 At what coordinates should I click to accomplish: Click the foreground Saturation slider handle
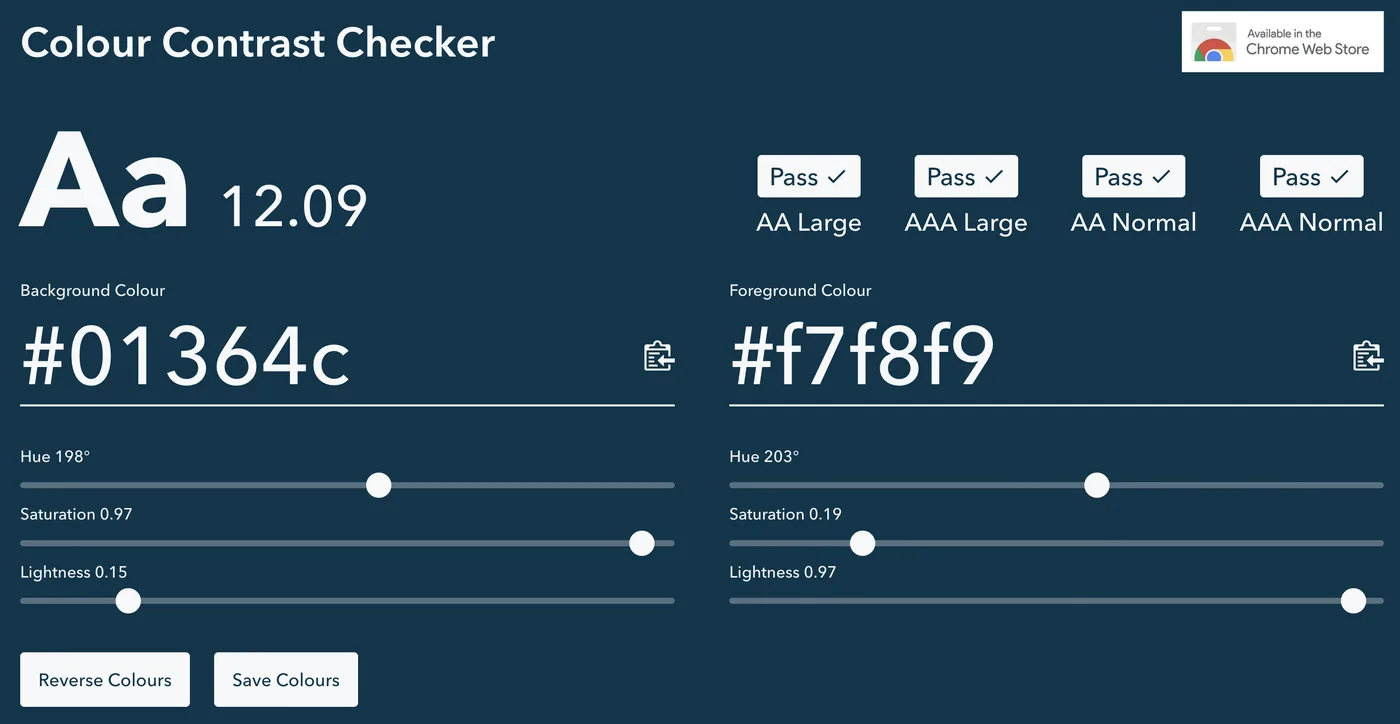[x=862, y=543]
